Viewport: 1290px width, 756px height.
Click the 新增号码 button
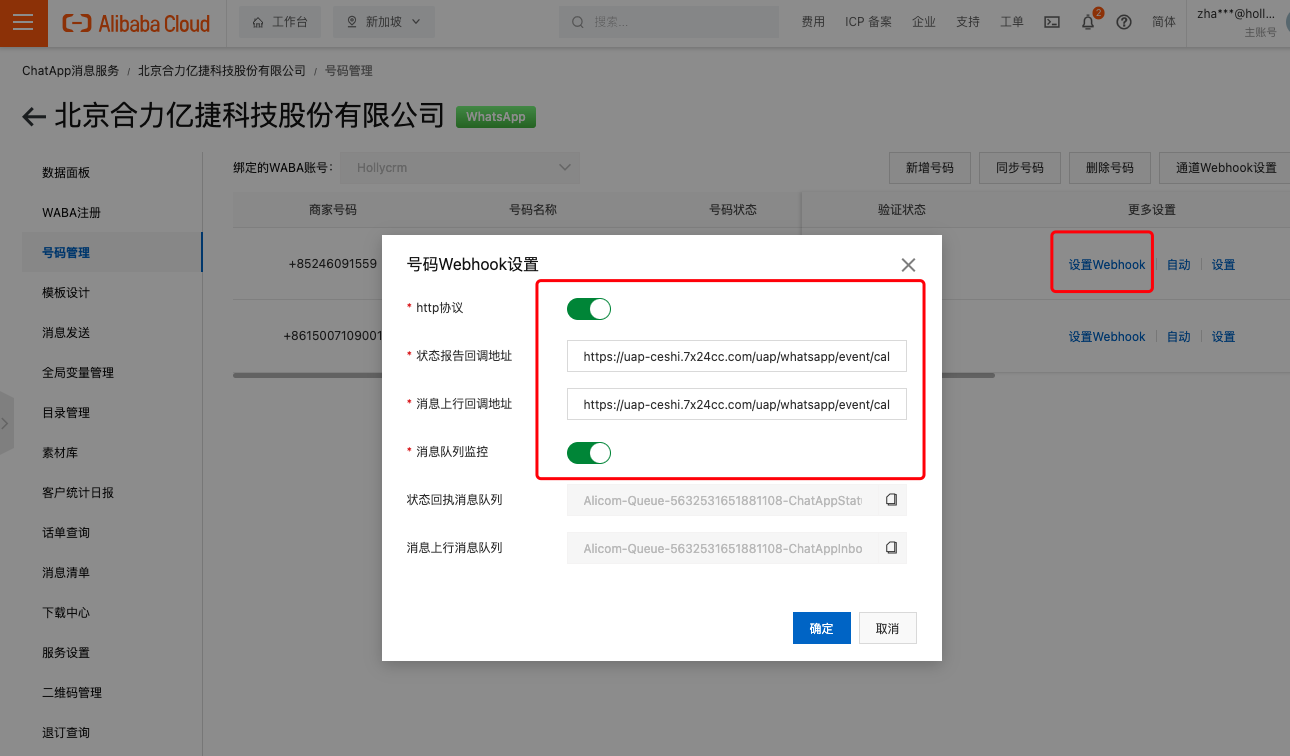click(929, 168)
